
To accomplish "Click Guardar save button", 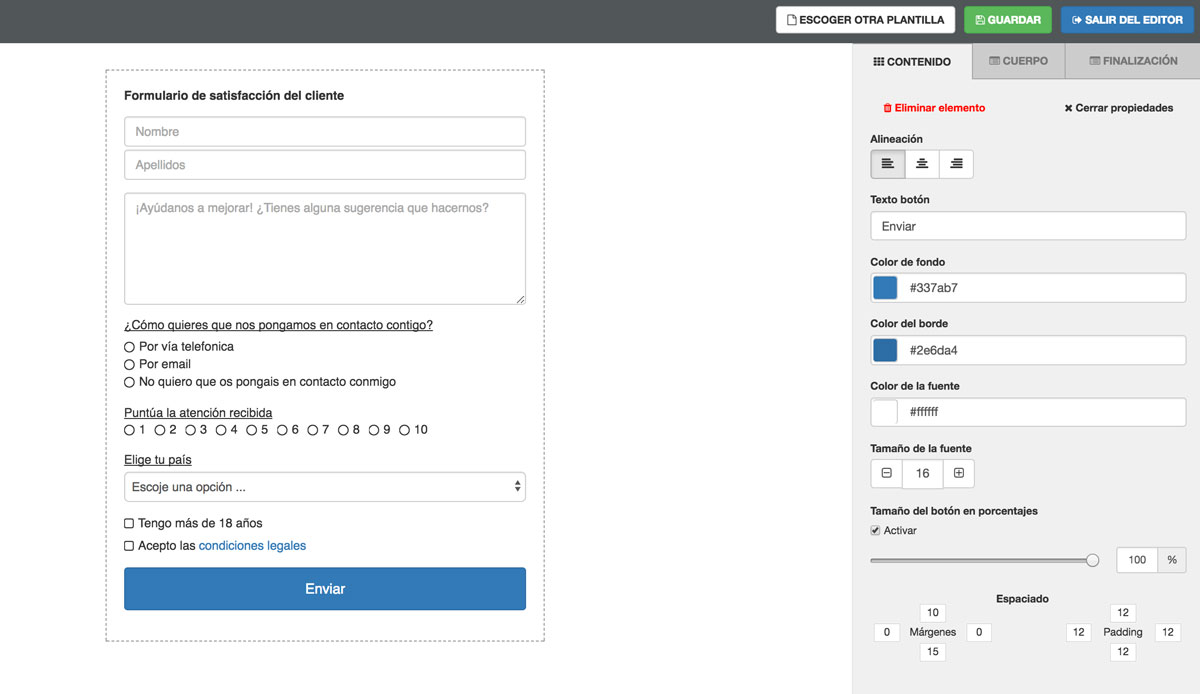I will click(1007, 20).
